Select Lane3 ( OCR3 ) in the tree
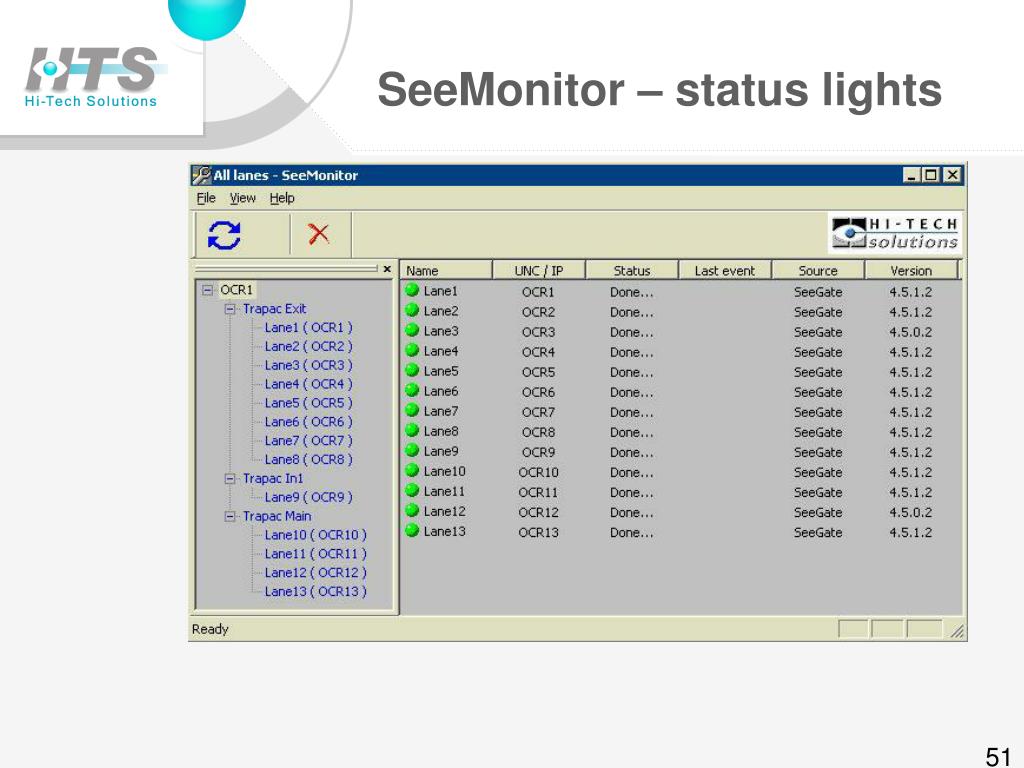The height and width of the screenshot is (768, 1024). coord(308,366)
